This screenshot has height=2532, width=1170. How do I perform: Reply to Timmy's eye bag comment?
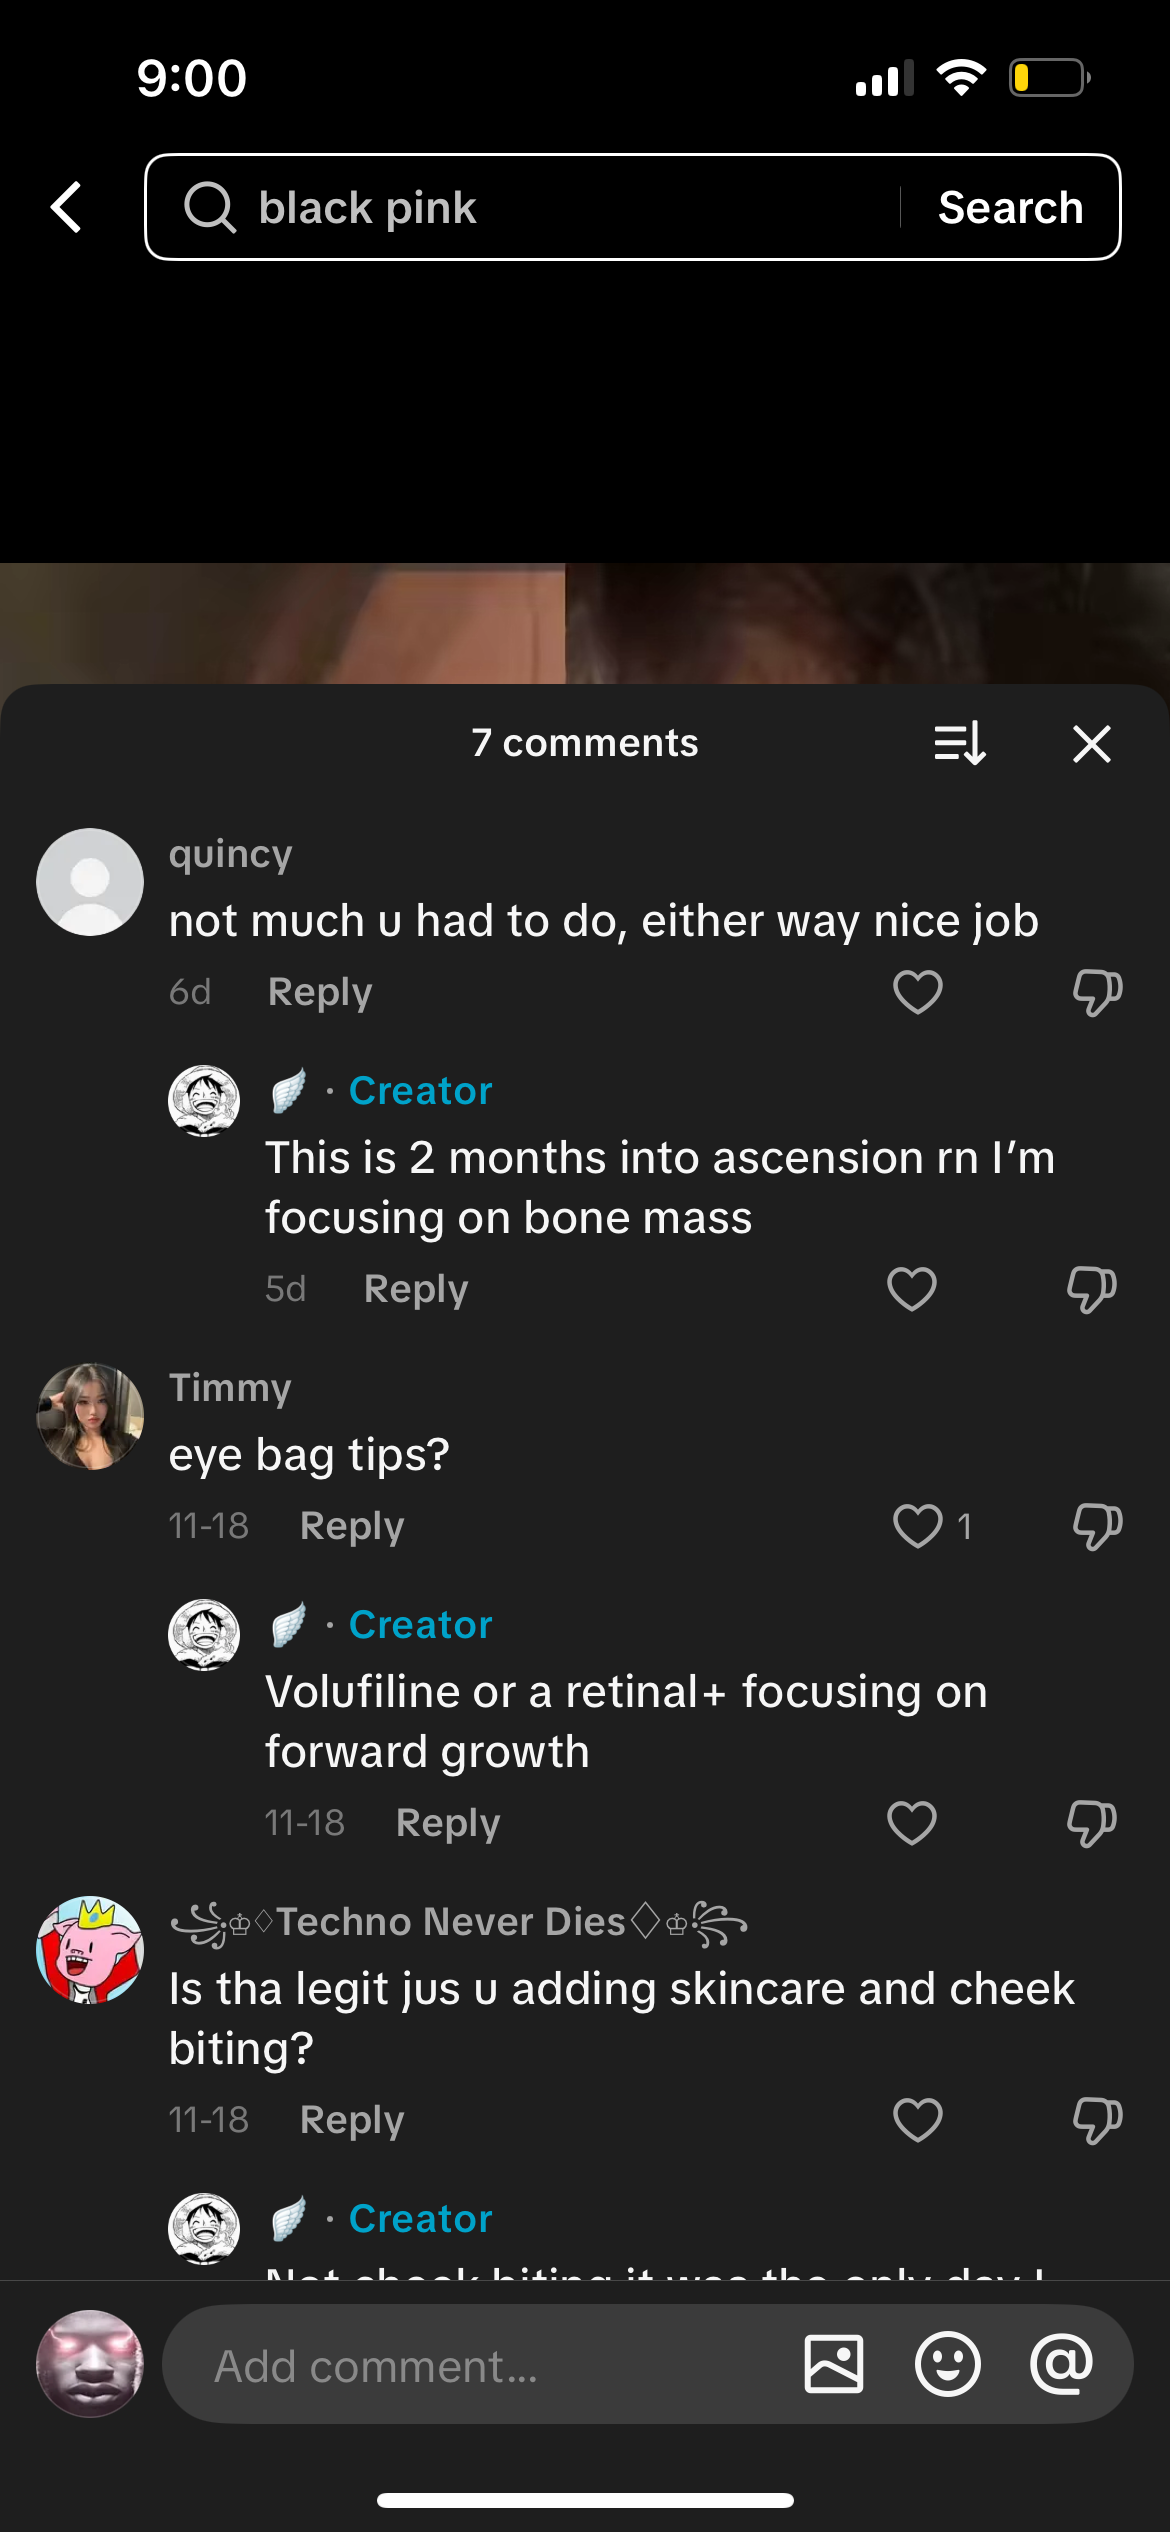click(x=352, y=1526)
